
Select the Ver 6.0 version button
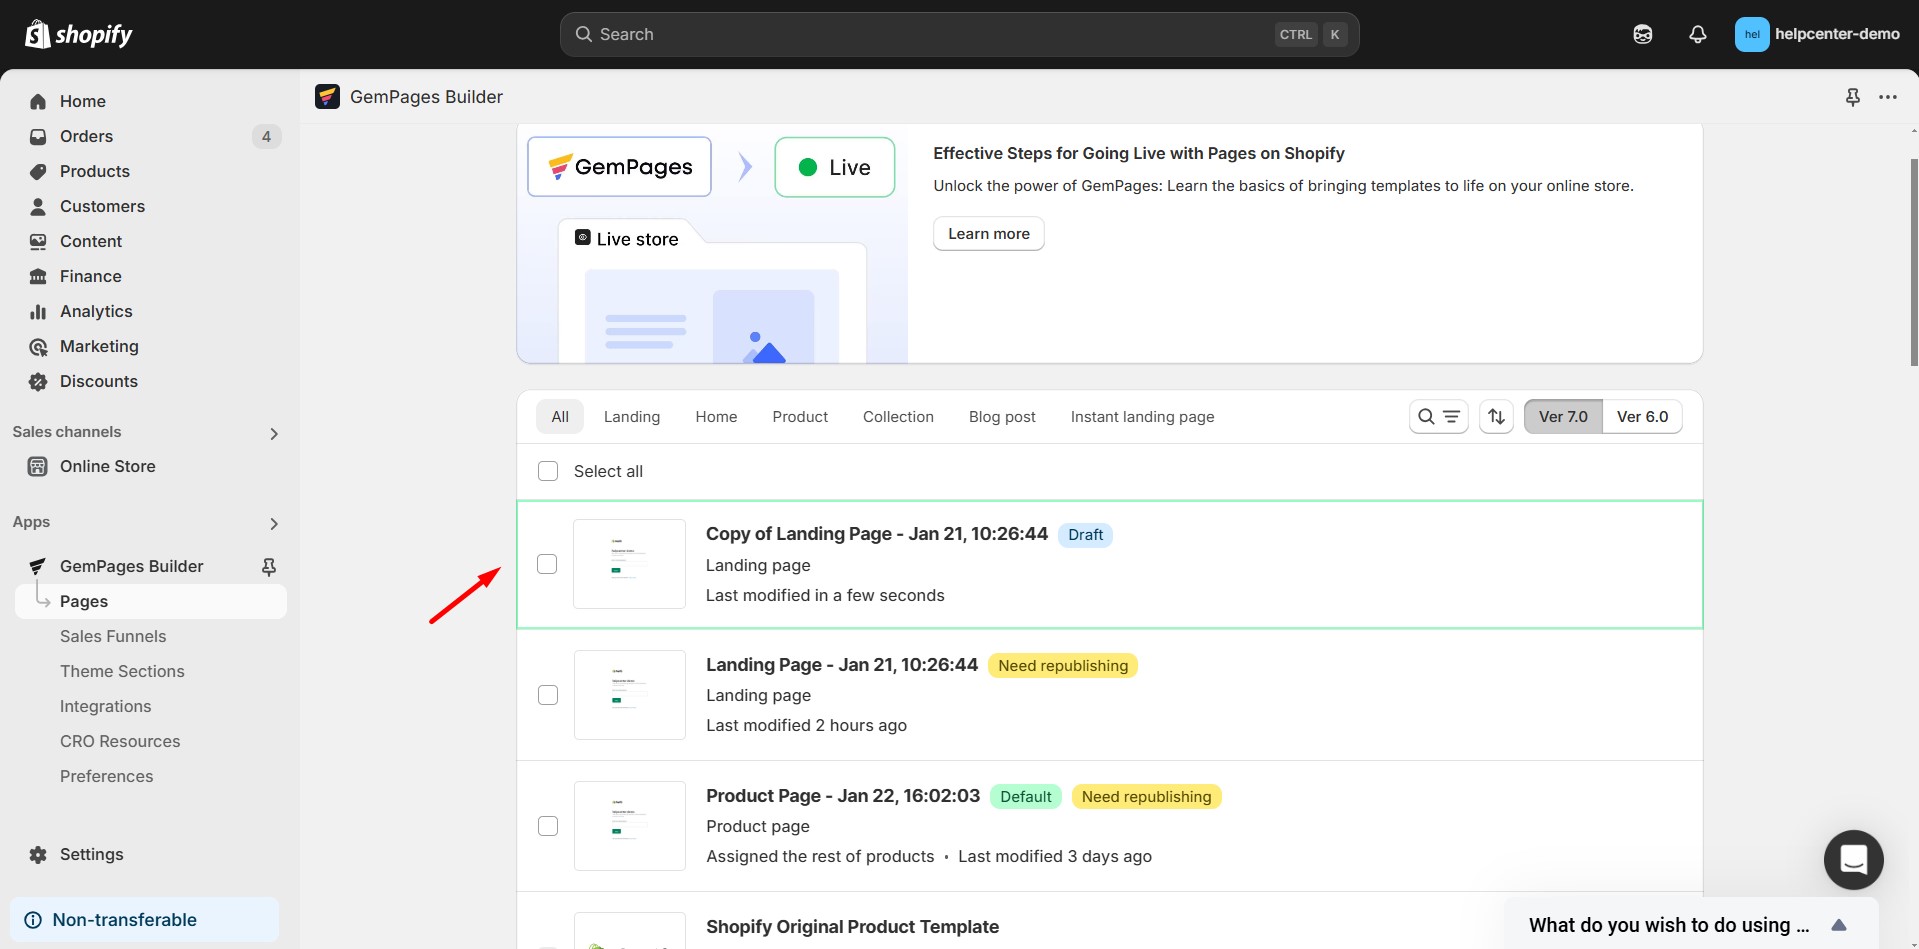point(1642,417)
